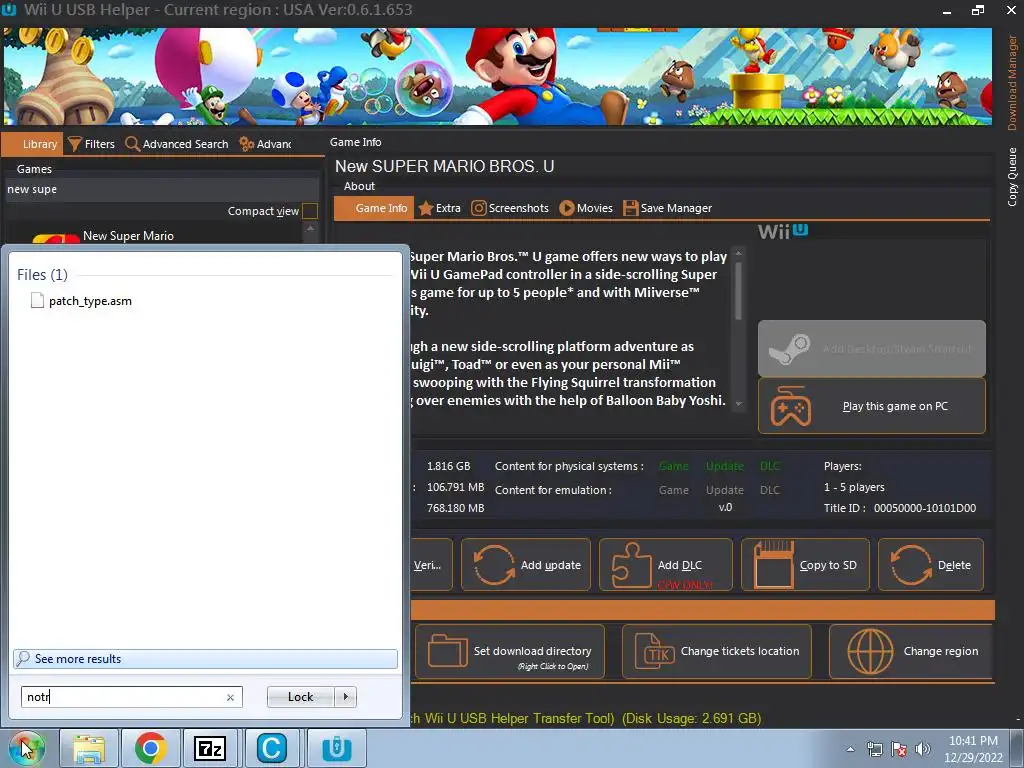
Task: Click the taskbar clock showing 10:41 PM
Action: [x=973, y=749]
